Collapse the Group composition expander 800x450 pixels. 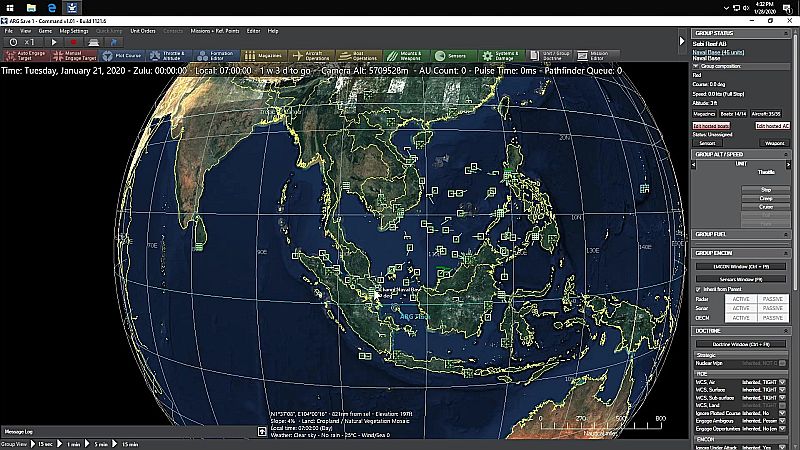click(x=695, y=66)
